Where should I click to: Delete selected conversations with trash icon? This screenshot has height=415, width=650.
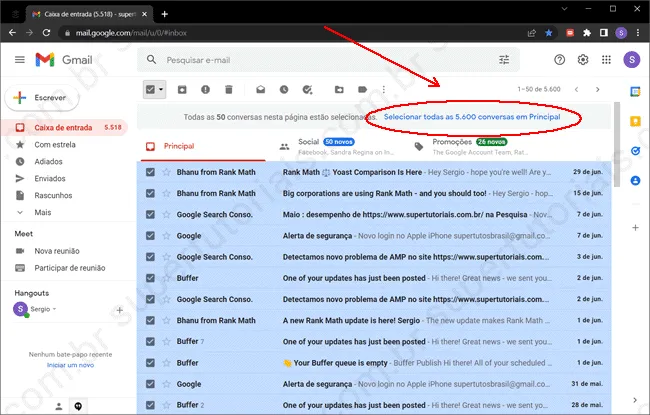click(x=229, y=89)
